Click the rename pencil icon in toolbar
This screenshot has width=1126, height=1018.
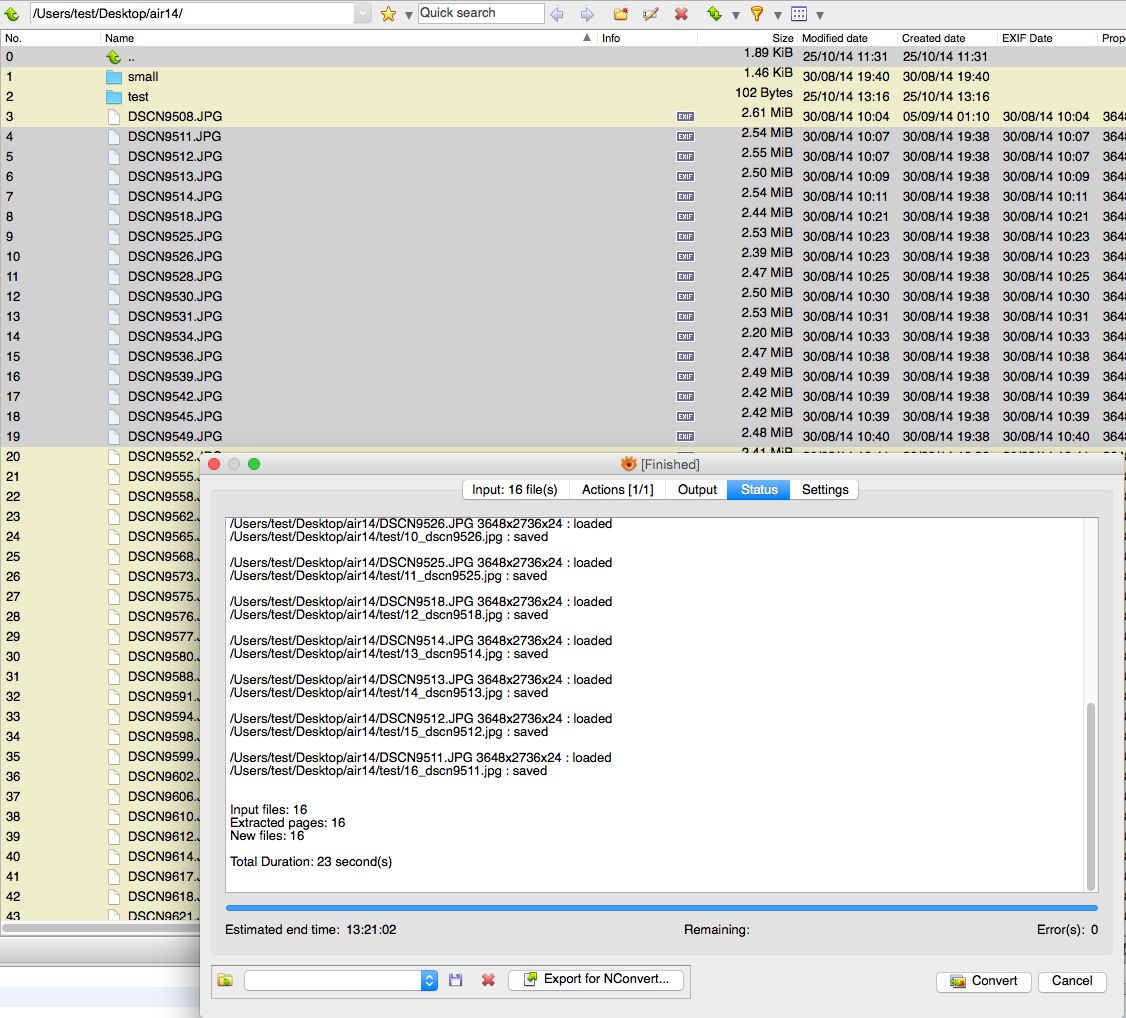[x=651, y=14]
